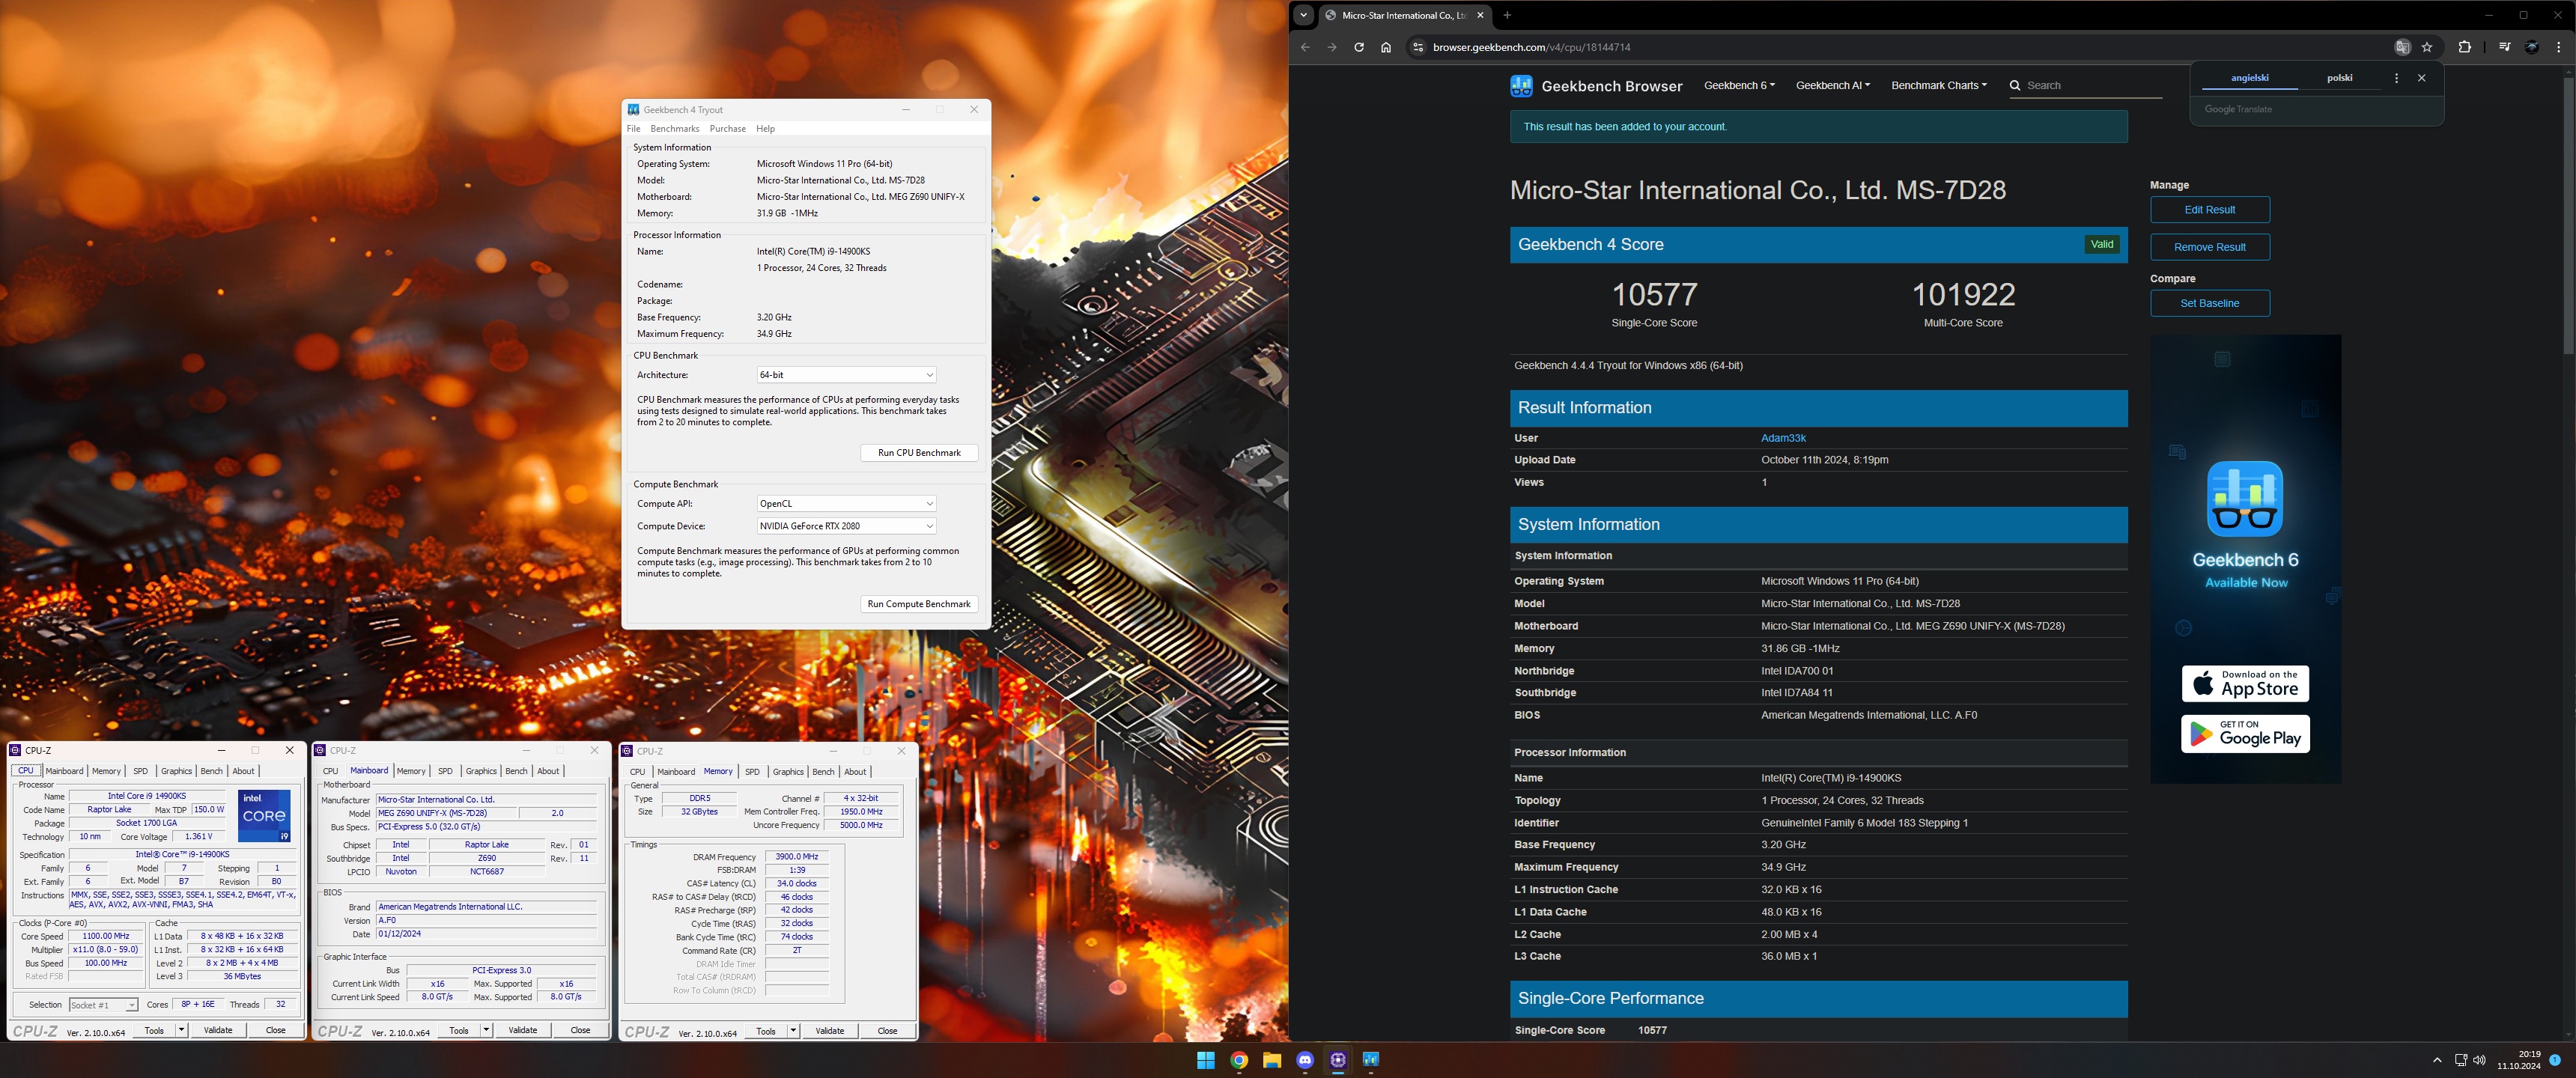Open Discord from the taskbar
The height and width of the screenshot is (1078, 2576).
(x=1305, y=1060)
